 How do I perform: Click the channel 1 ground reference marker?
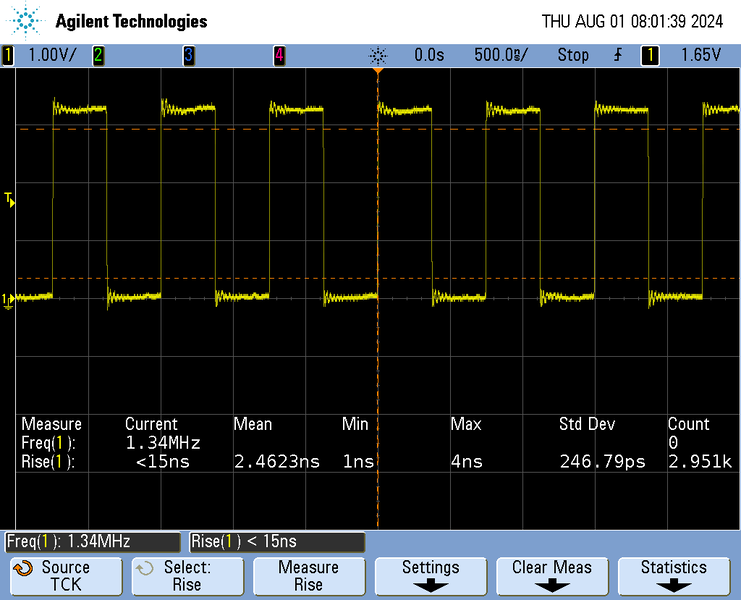pos(8,299)
